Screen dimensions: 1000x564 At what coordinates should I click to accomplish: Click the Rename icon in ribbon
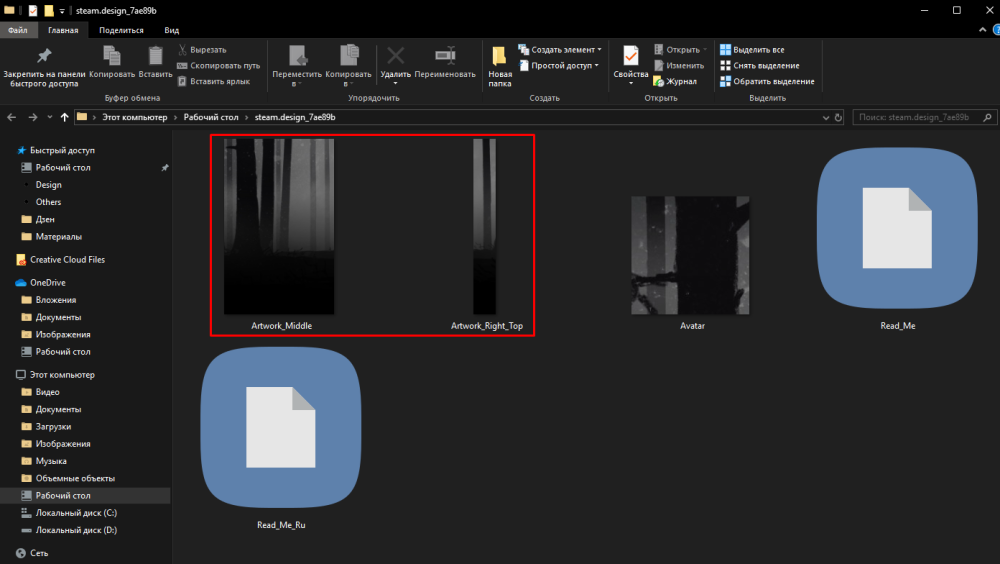445,56
